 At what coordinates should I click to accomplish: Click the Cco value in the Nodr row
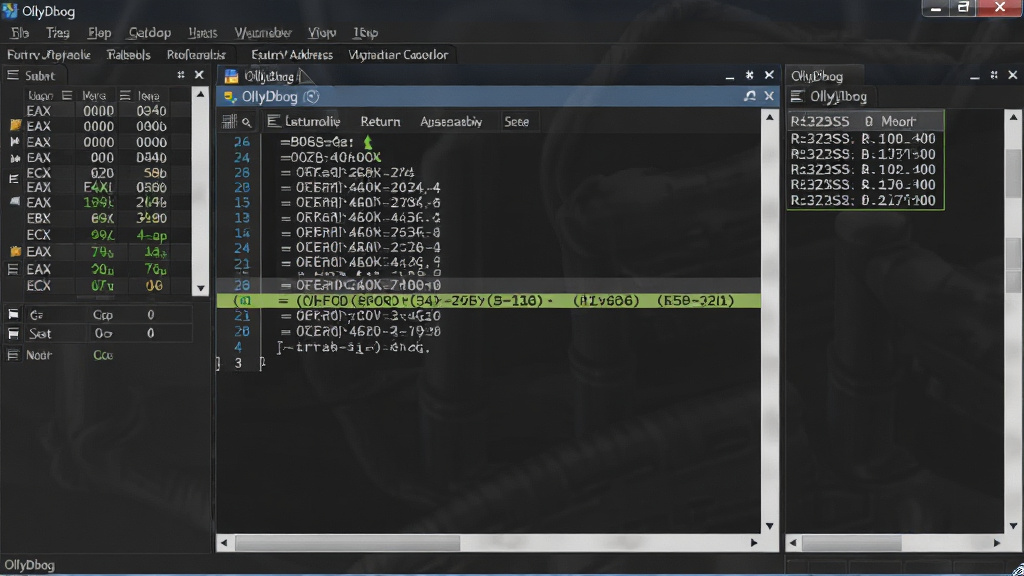pos(103,355)
